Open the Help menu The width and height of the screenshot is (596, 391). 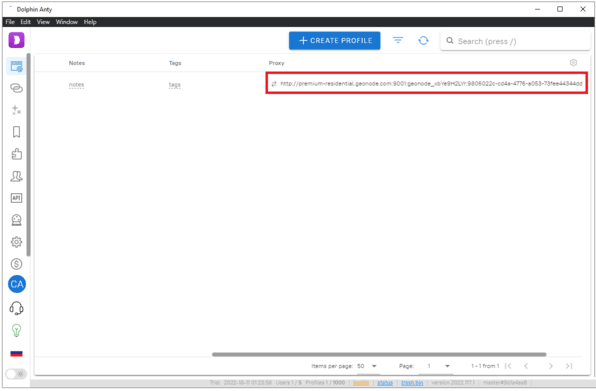[90, 22]
